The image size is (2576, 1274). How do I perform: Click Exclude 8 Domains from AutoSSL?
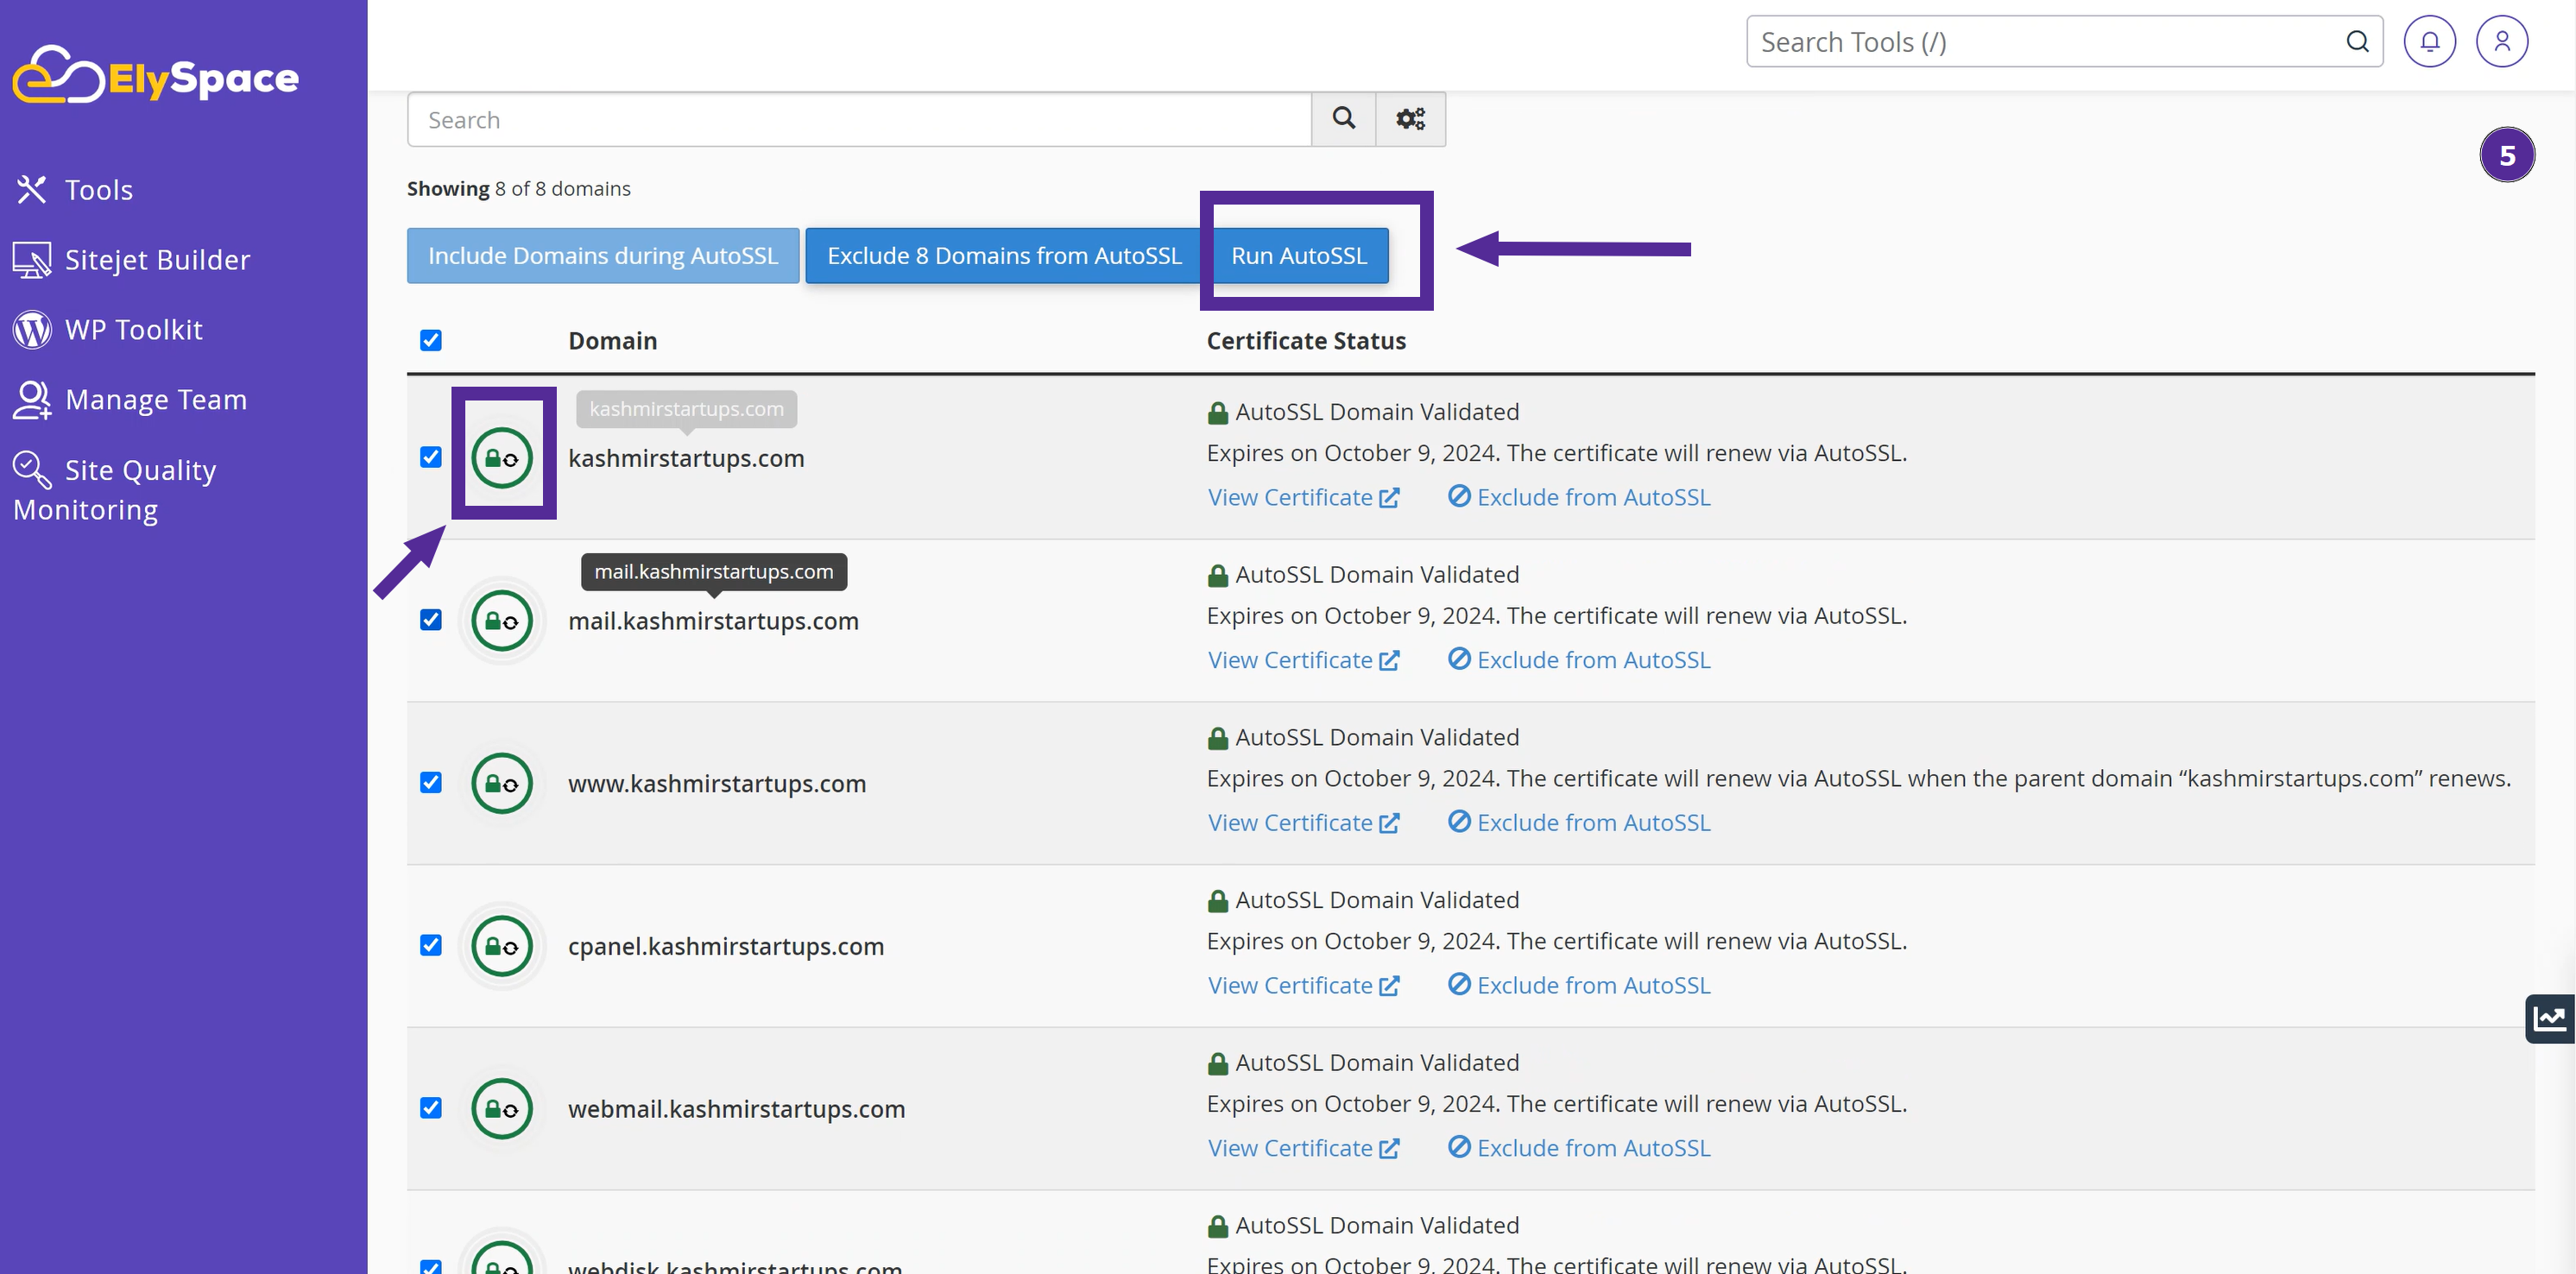pyautogui.click(x=1004, y=255)
